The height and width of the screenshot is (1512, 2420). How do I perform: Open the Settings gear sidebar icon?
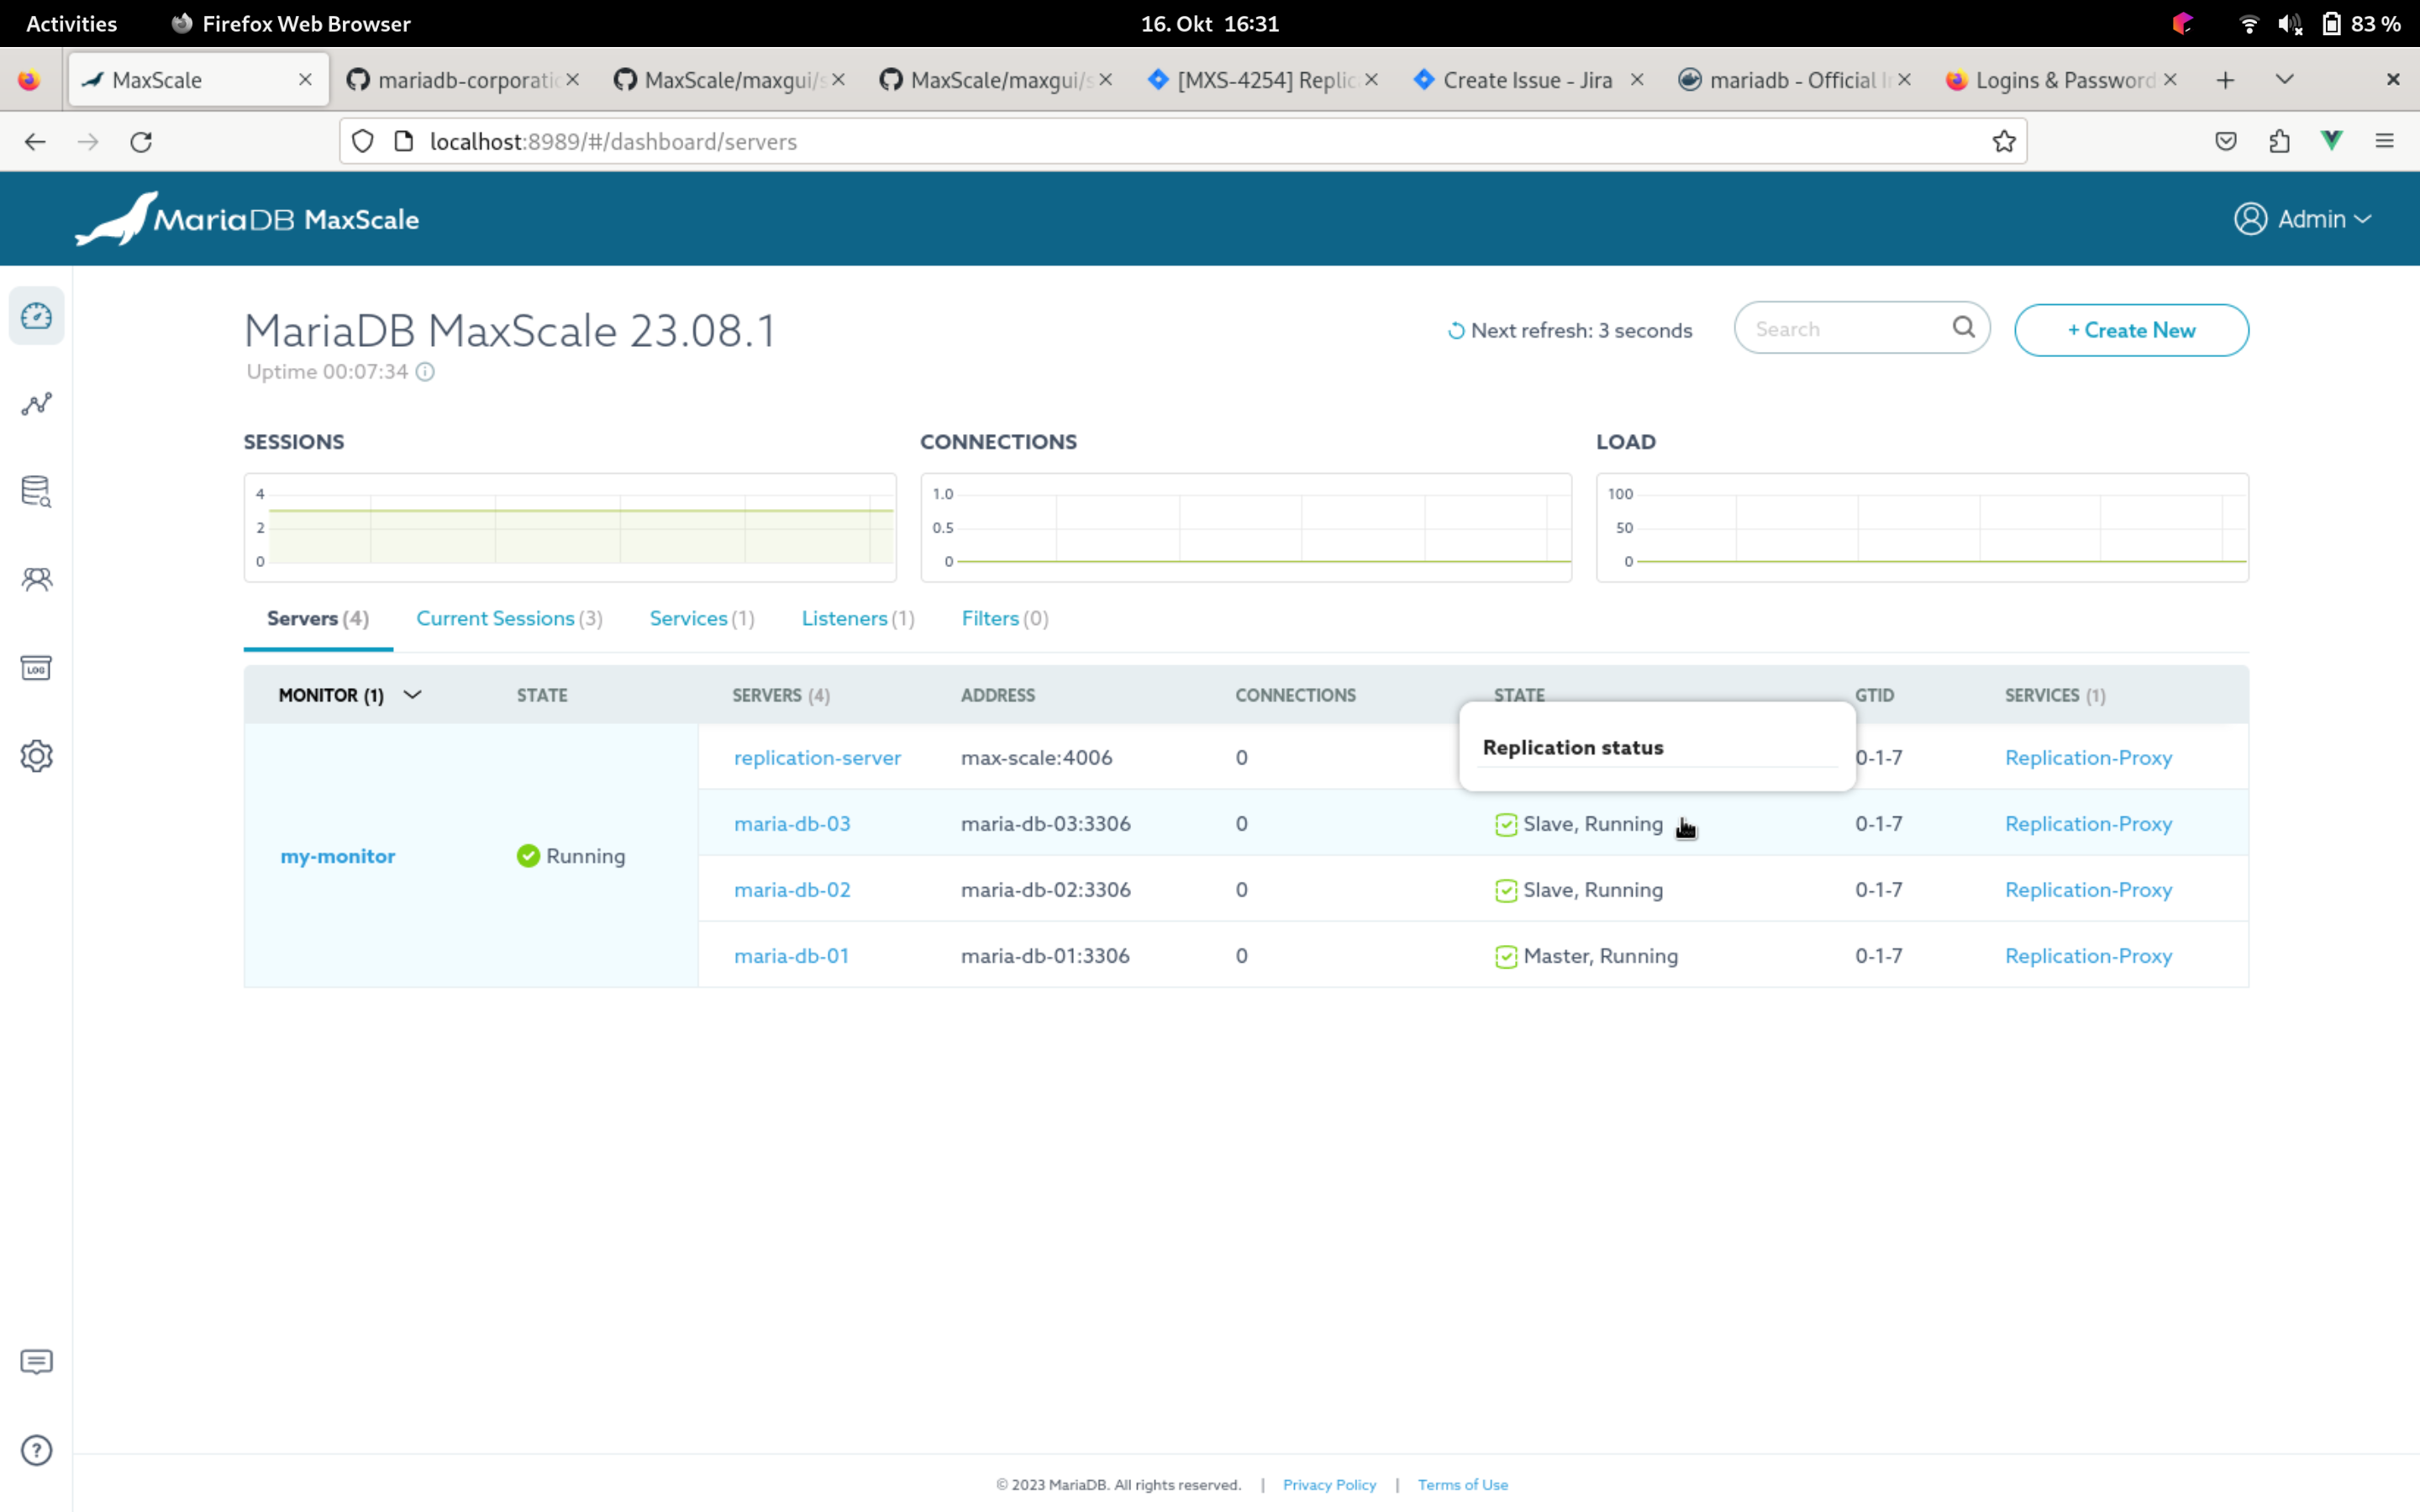coord(37,756)
